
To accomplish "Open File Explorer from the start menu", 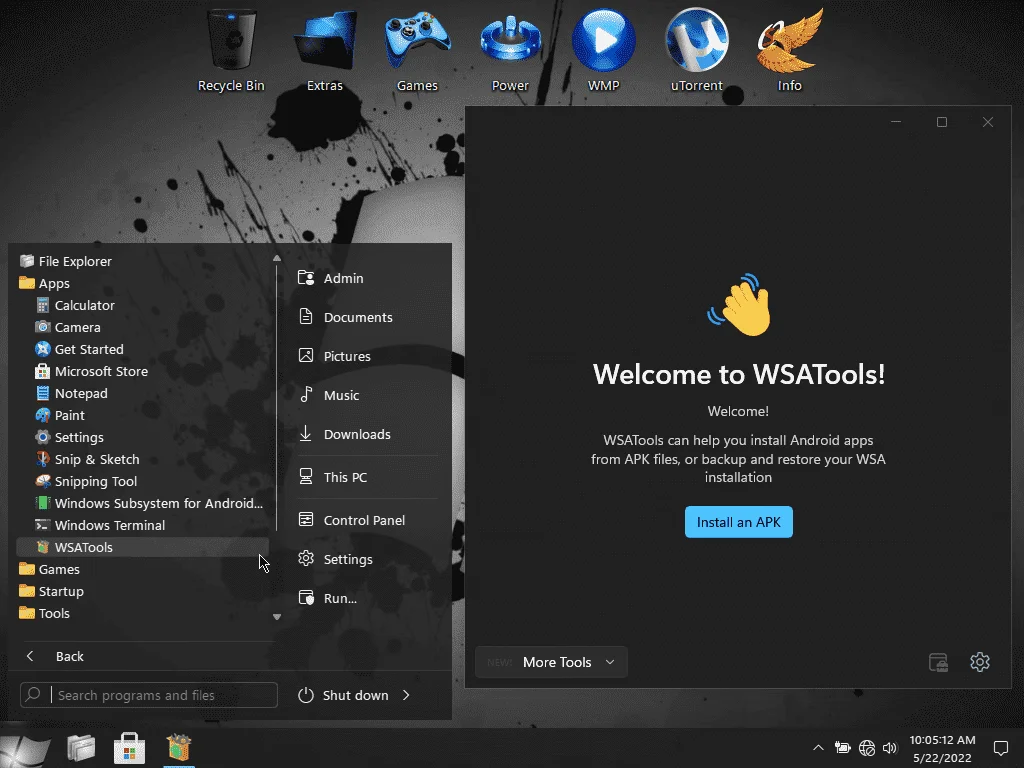I will tap(142, 261).
